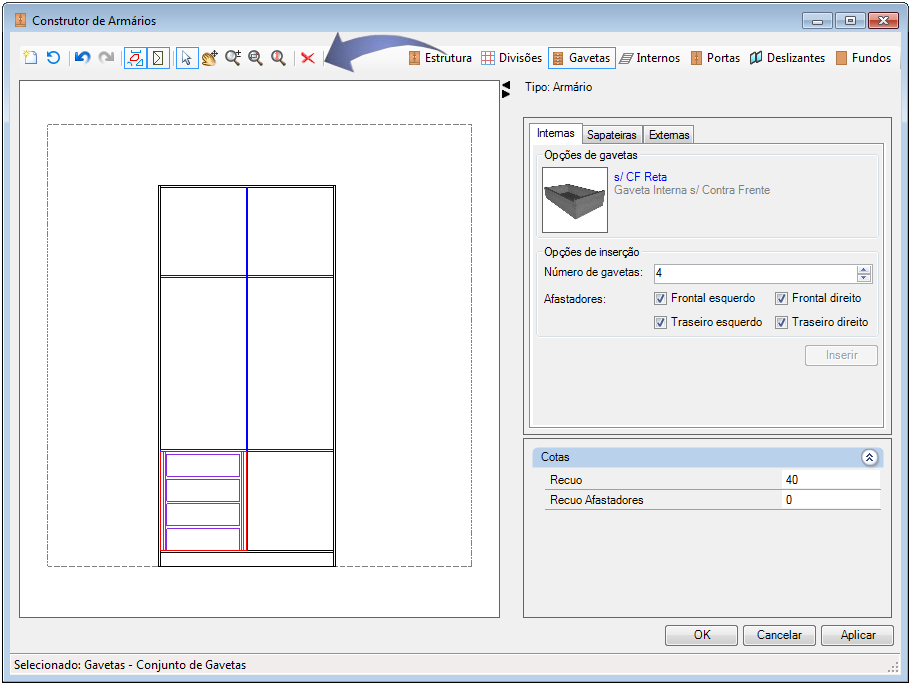Click the "Tipo: Armário" label
Screen dimensions: 911x686
tap(558, 87)
